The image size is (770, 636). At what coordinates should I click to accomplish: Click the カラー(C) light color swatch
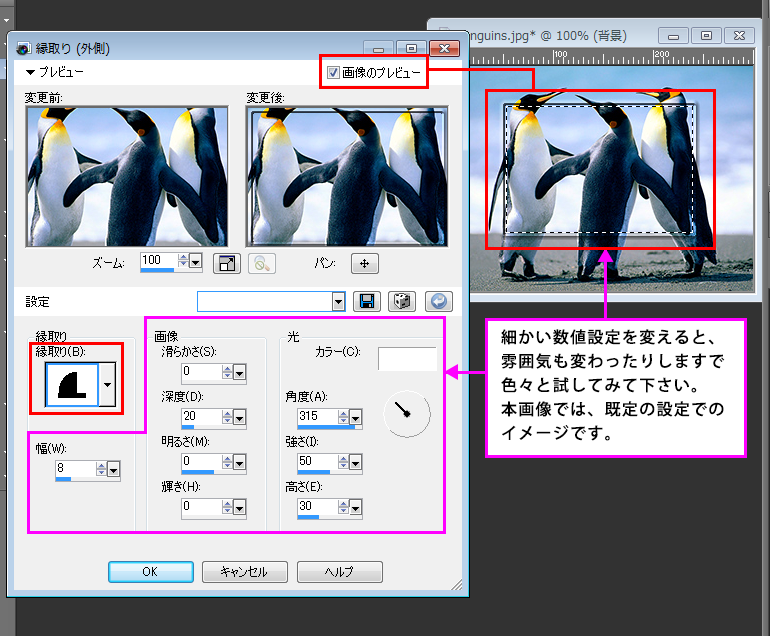407,358
